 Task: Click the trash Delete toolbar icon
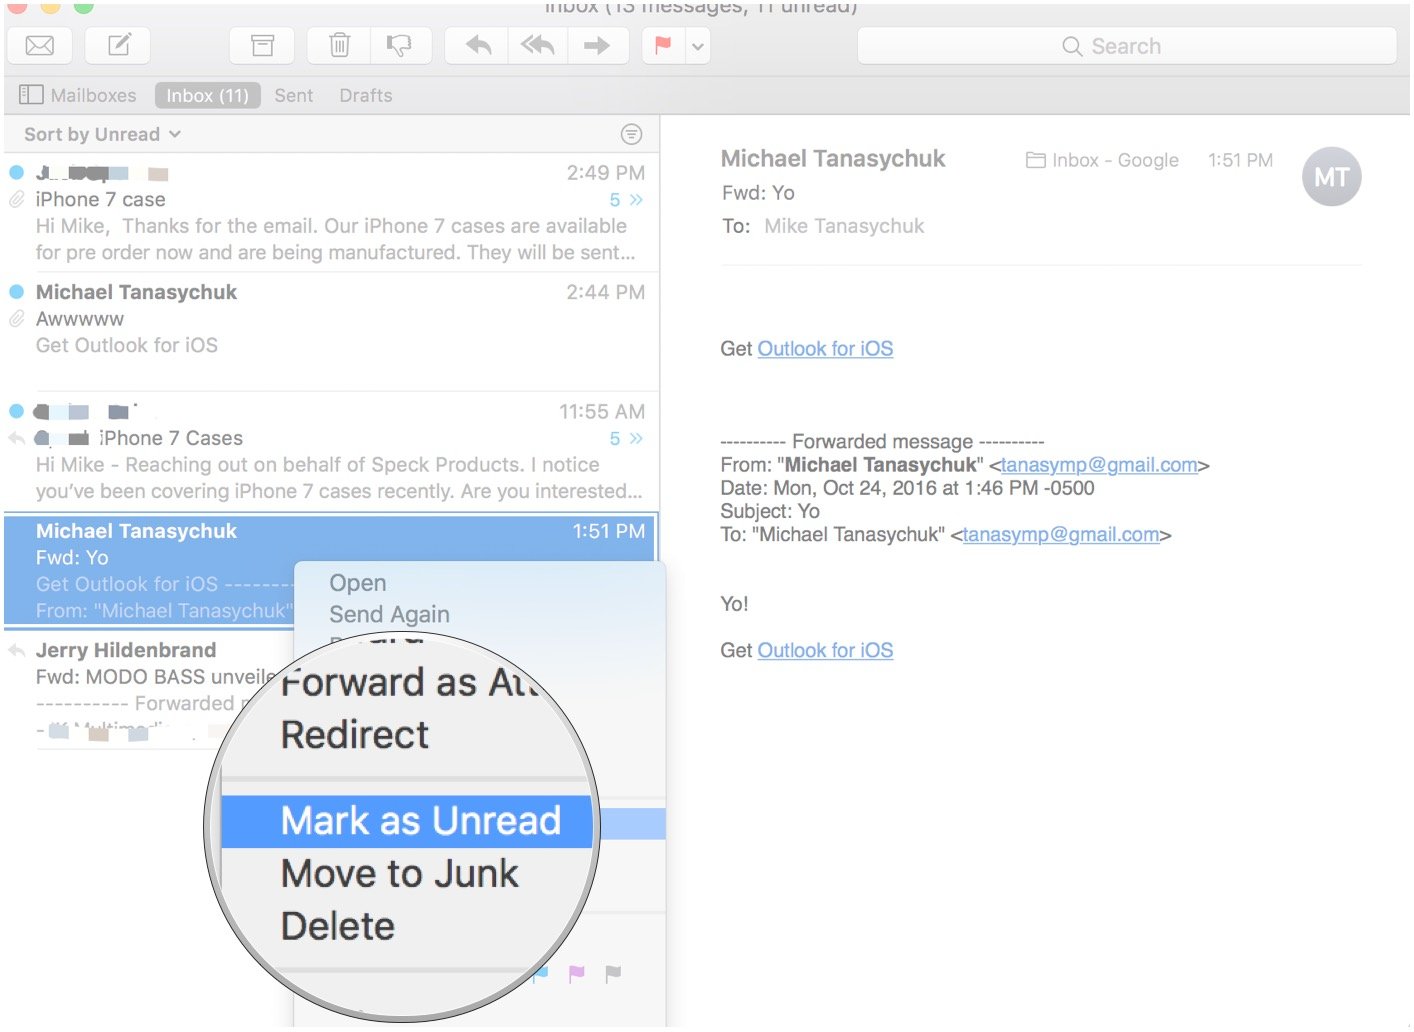[x=340, y=46]
